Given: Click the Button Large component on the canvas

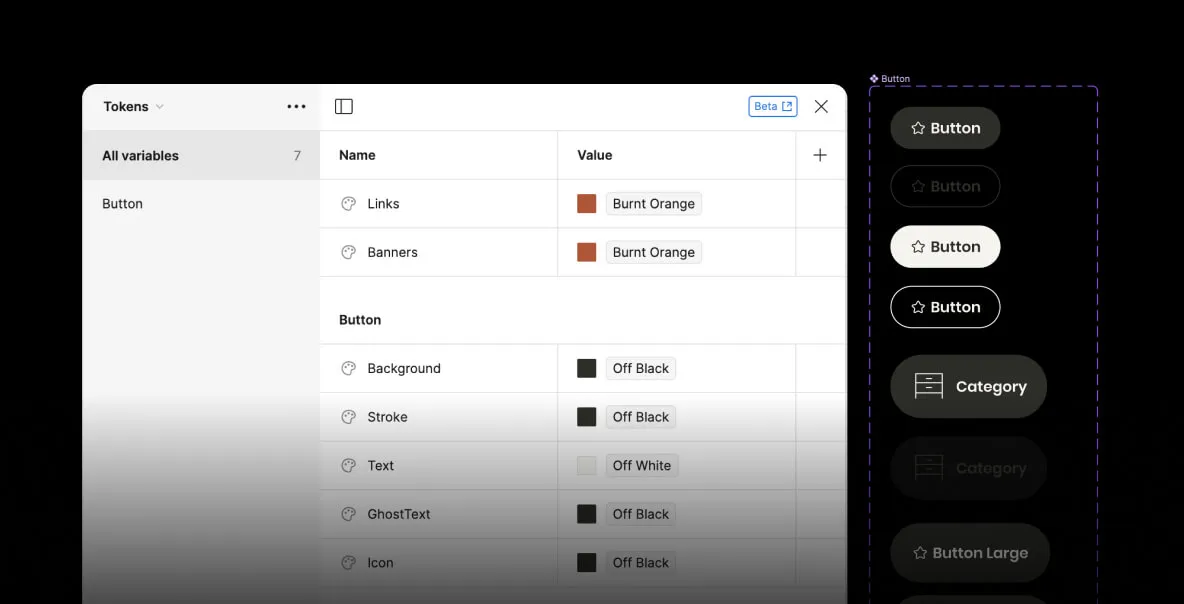Looking at the screenshot, I should (x=969, y=552).
